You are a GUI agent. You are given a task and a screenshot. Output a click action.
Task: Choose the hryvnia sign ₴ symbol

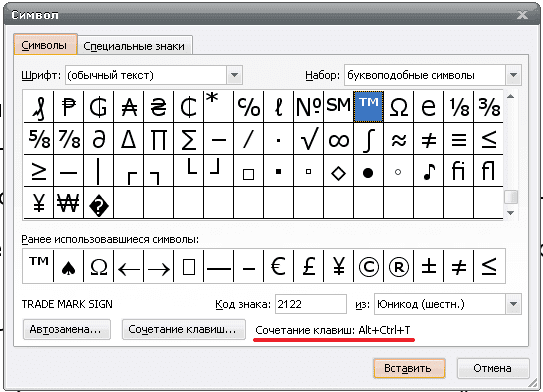pyautogui.click(x=158, y=106)
